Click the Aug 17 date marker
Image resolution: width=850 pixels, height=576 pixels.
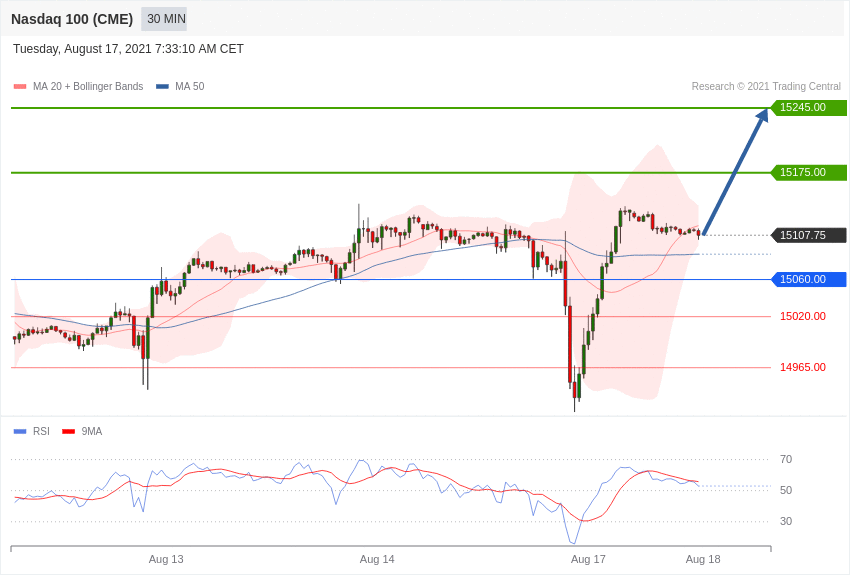[x=588, y=559]
